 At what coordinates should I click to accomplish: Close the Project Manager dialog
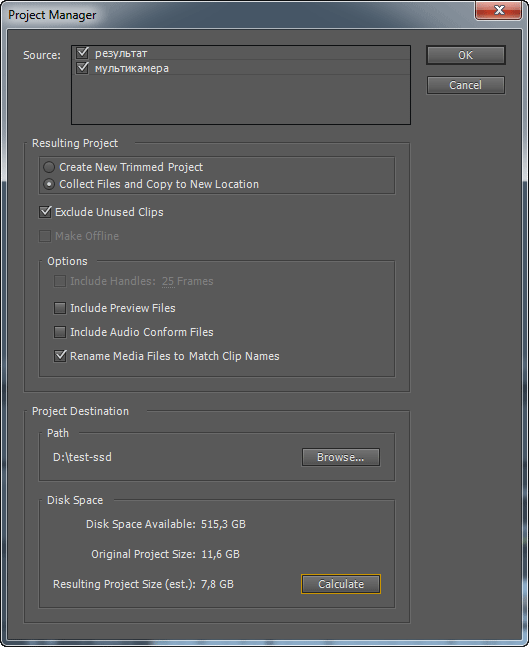498,10
